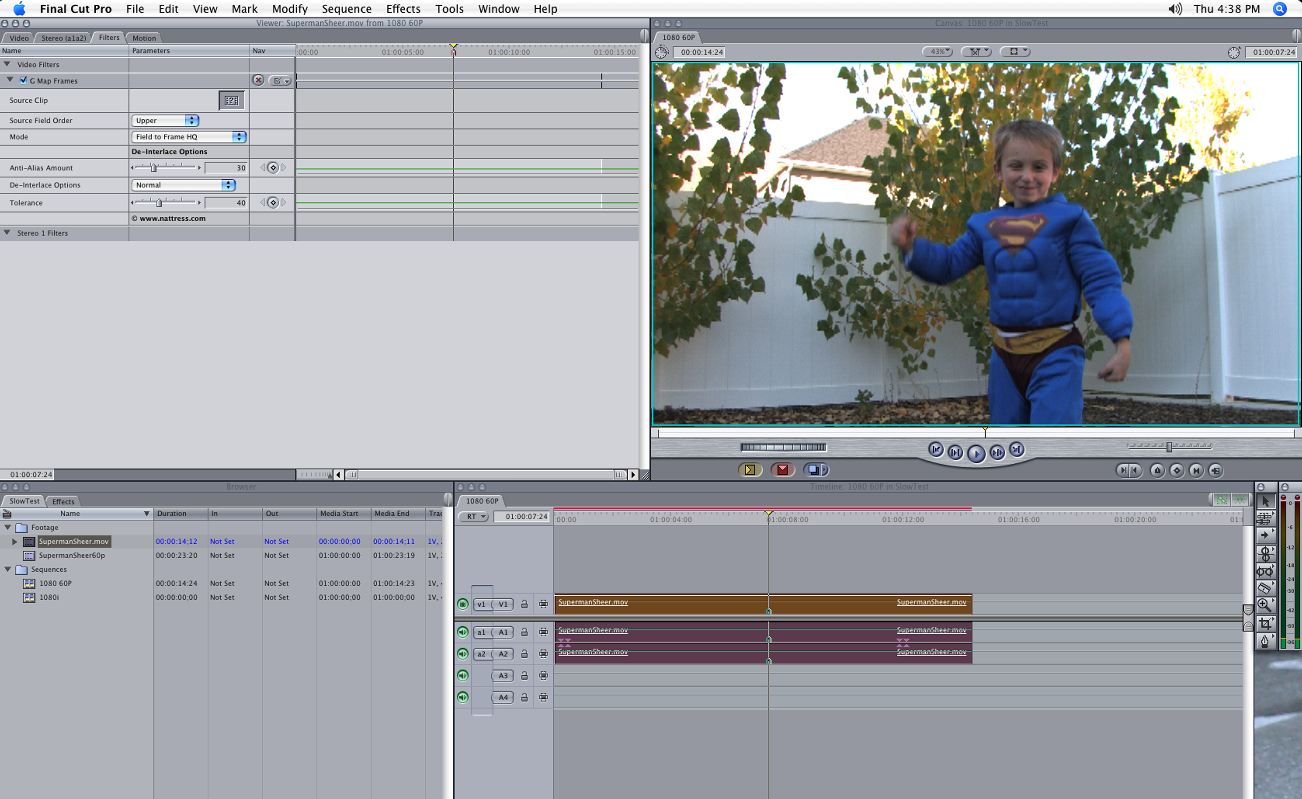
Task: Toggle A4 track audible control
Action: (x=463, y=697)
